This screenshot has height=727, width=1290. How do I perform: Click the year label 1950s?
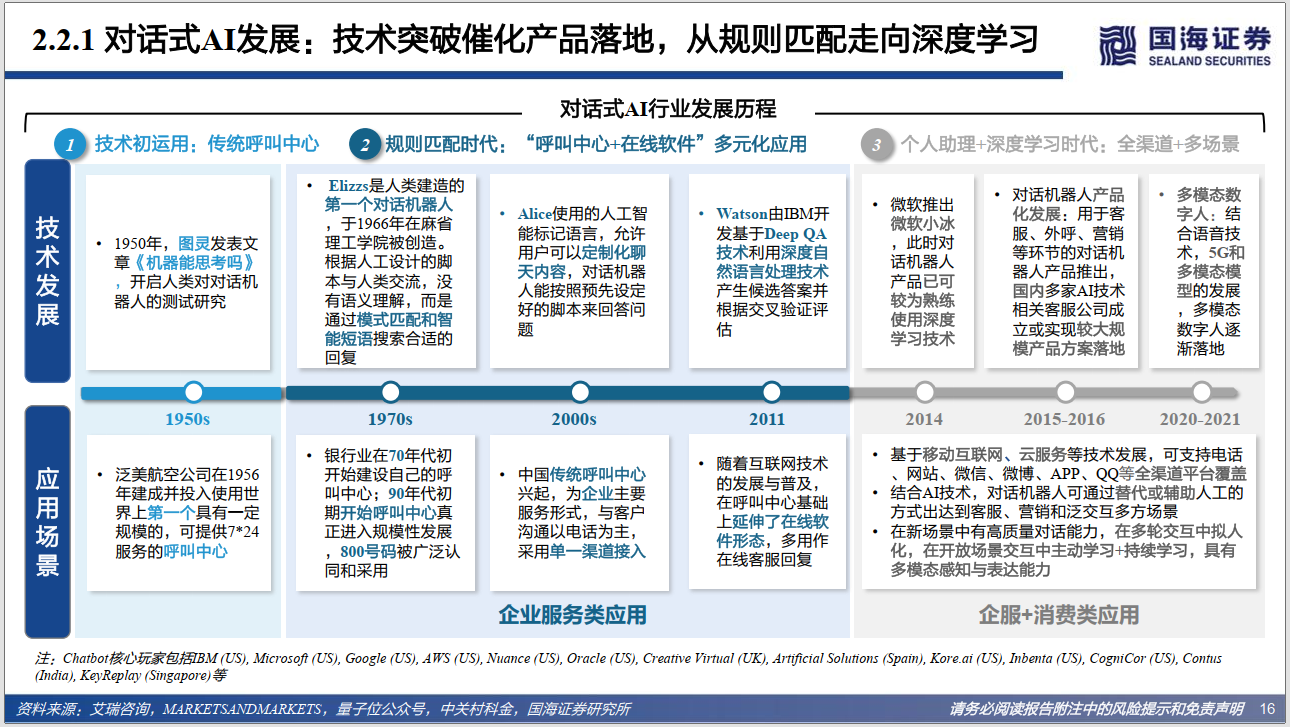(188, 420)
